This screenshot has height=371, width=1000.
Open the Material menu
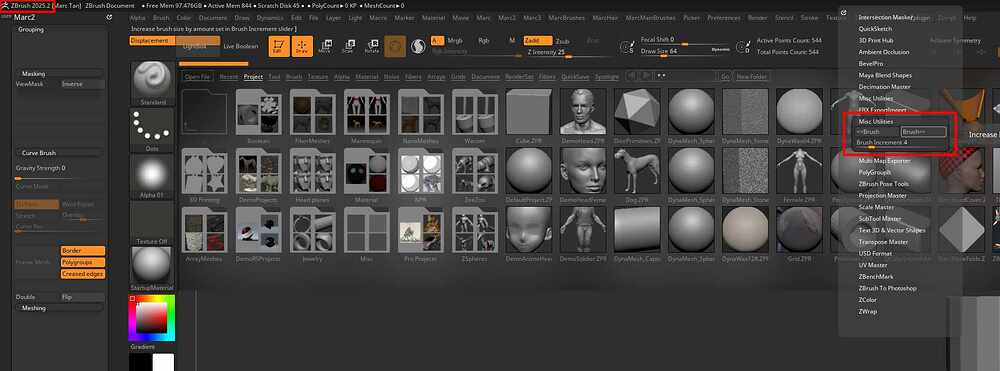(x=434, y=18)
